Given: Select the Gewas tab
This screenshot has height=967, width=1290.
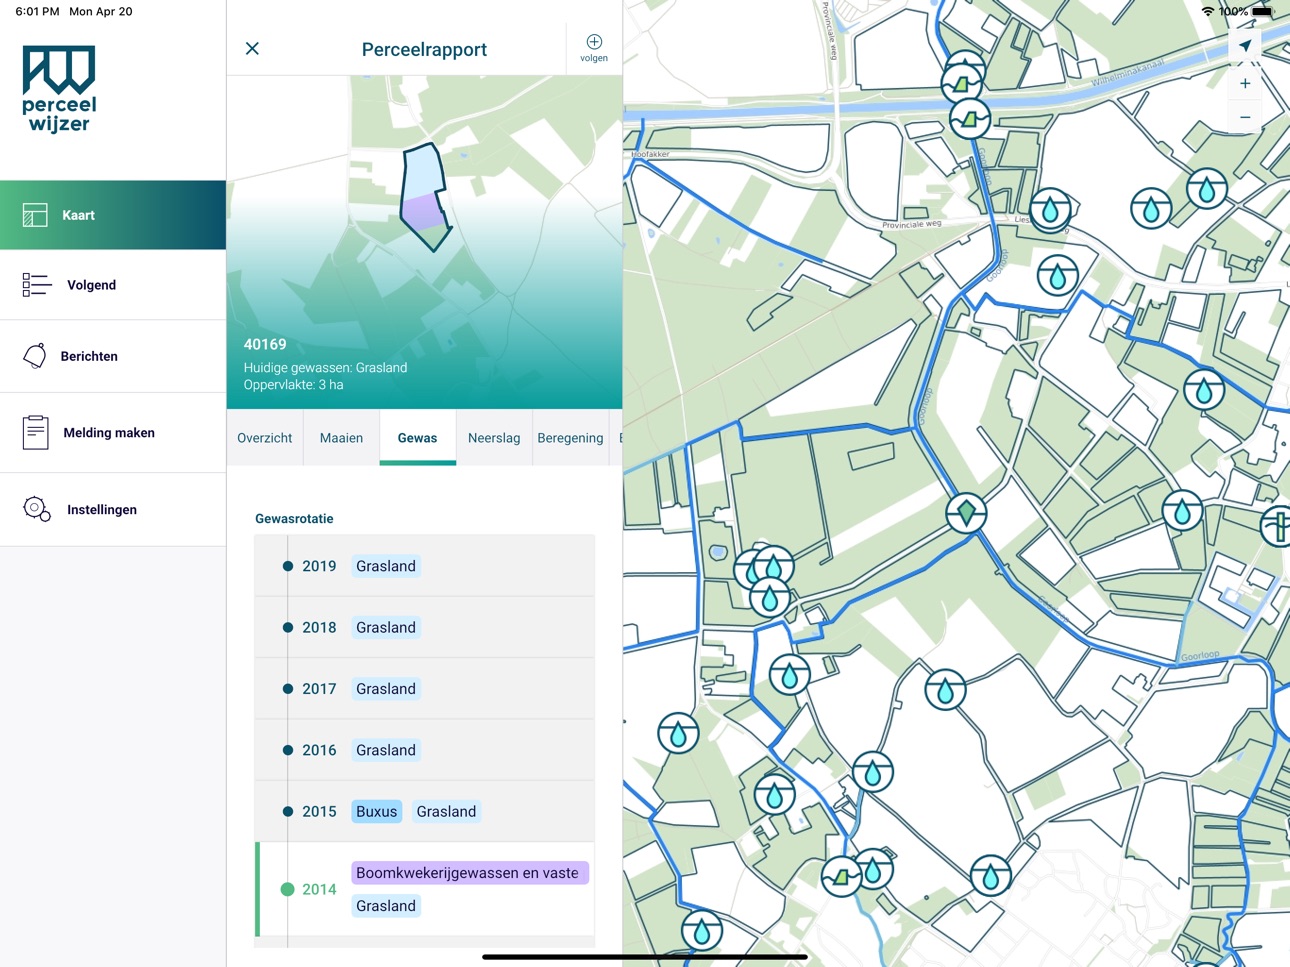Looking at the screenshot, I should coord(417,438).
